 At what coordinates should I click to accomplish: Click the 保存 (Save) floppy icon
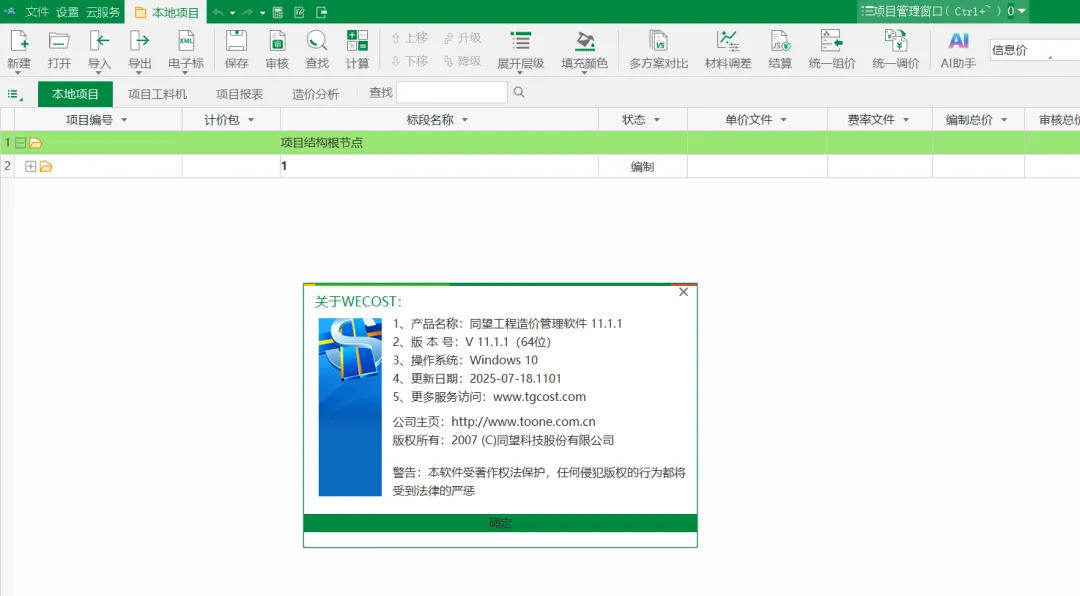236,42
